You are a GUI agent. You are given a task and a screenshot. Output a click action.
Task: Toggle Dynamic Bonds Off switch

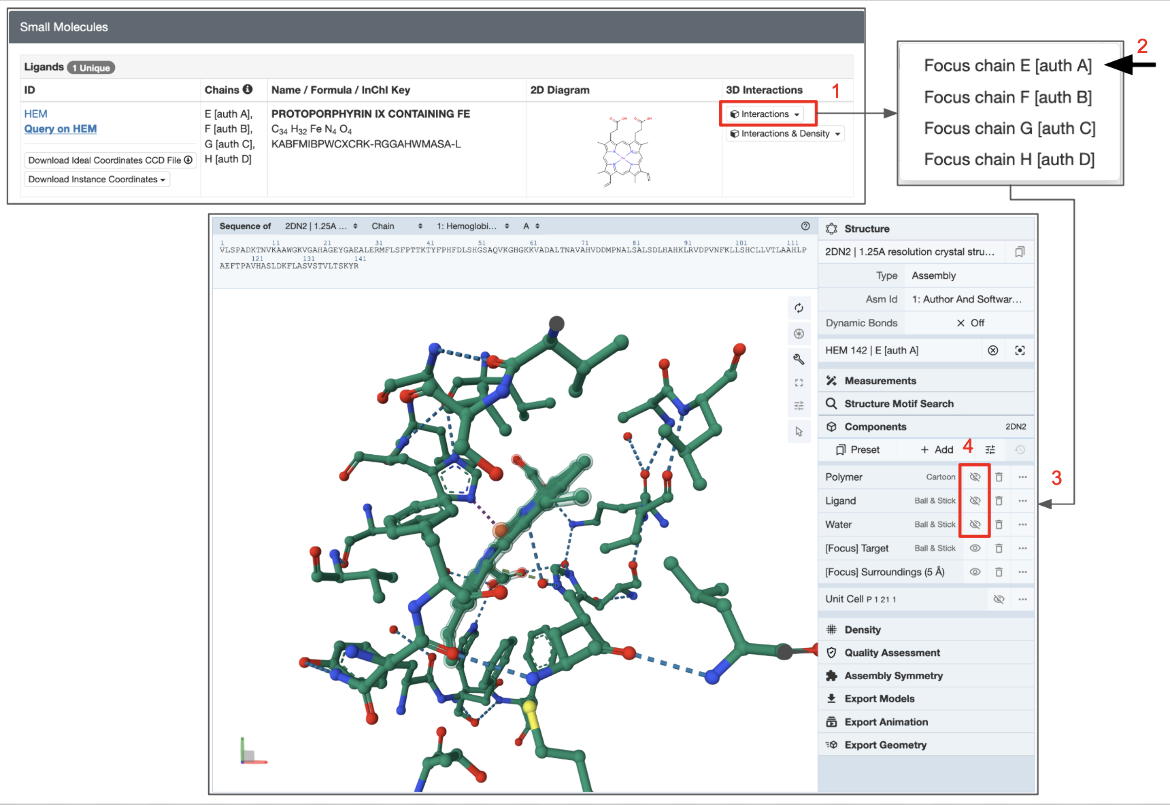click(x=970, y=323)
